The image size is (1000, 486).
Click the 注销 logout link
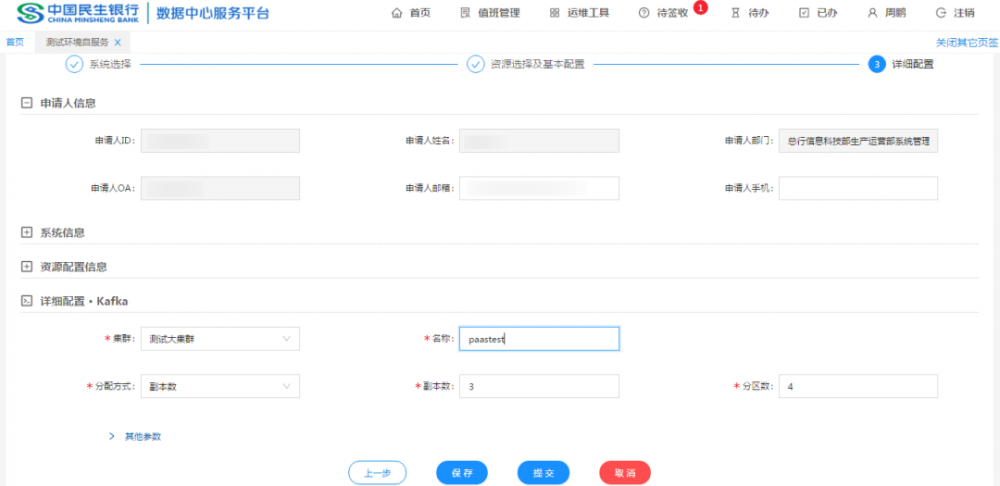964,13
